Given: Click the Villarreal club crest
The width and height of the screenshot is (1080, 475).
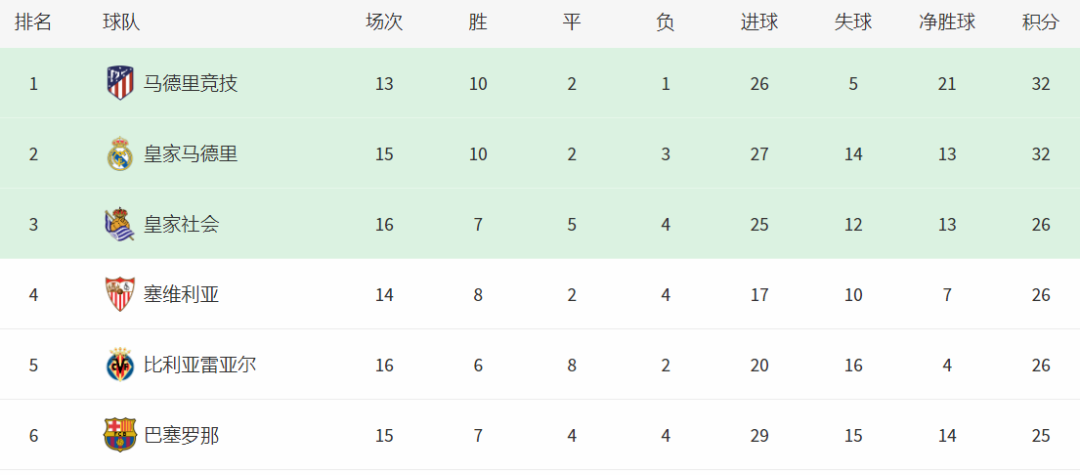Looking at the screenshot, I should pos(120,365).
